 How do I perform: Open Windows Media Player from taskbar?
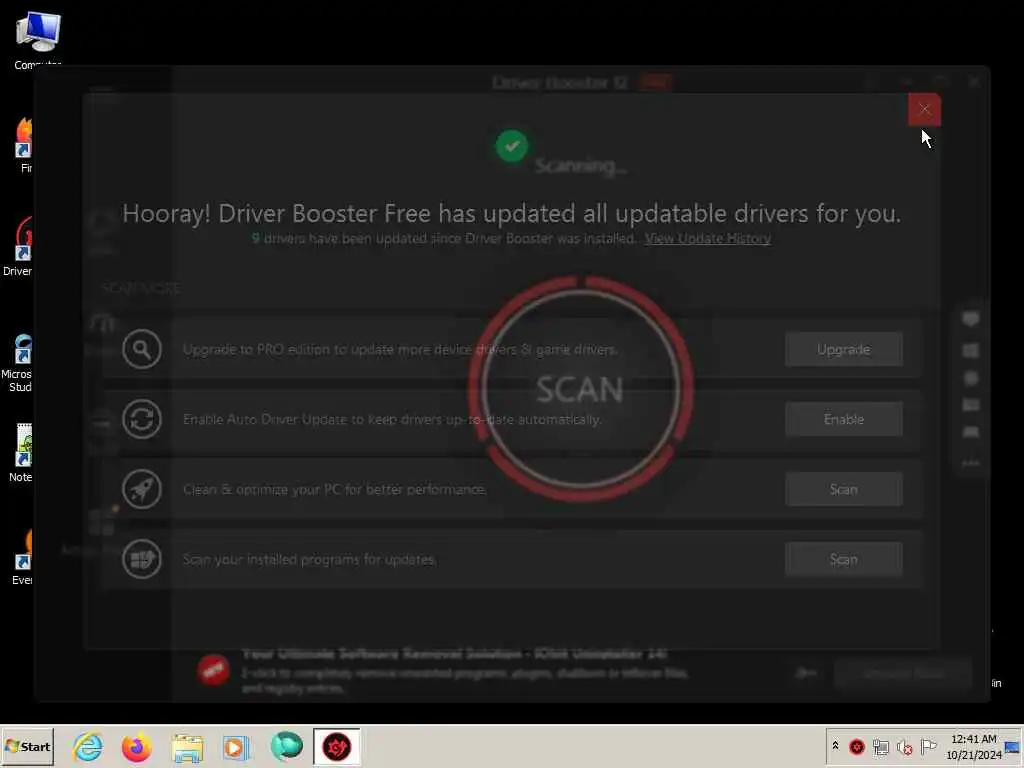pos(236,747)
